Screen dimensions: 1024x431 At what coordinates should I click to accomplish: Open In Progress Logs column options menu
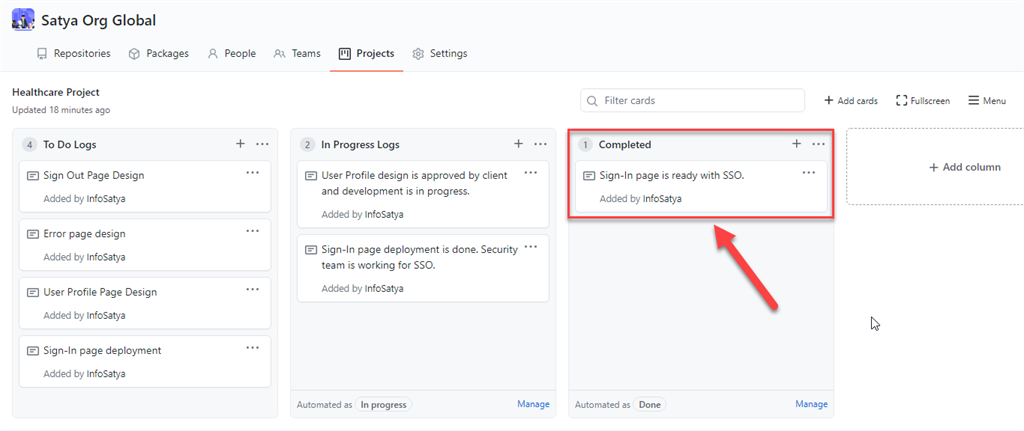click(x=540, y=144)
